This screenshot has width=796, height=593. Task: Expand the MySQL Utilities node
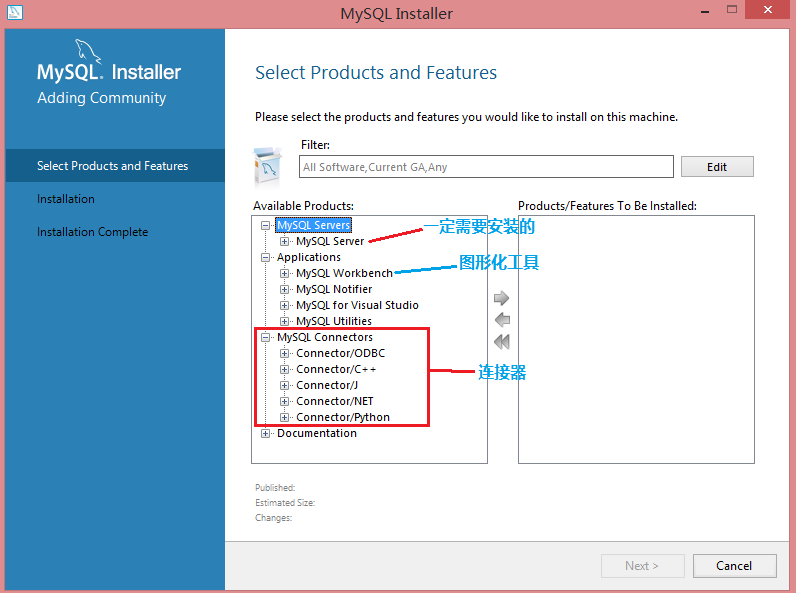click(x=284, y=321)
